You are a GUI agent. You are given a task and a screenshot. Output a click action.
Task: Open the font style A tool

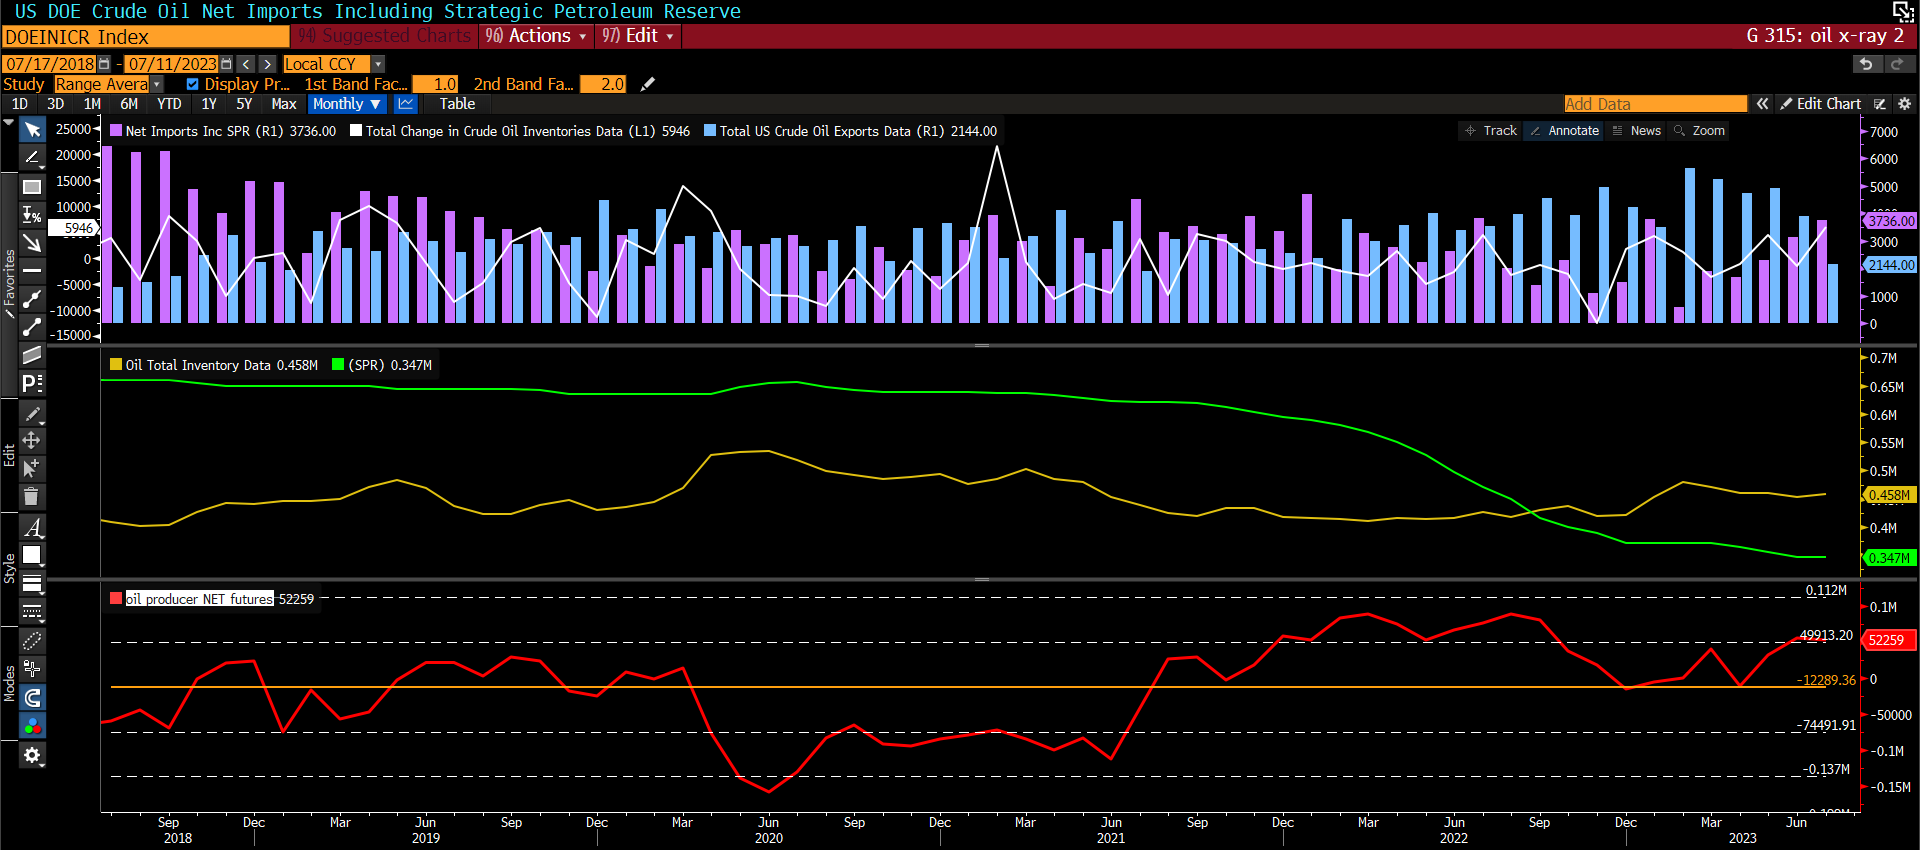32,527
